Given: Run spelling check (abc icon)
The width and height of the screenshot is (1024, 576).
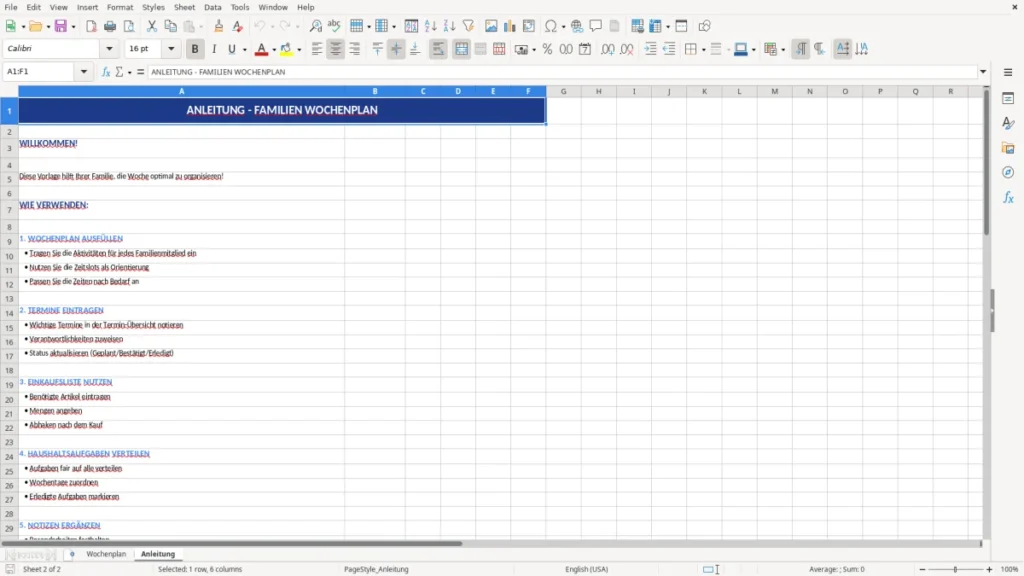Looking at the screenshot, I should (334, 26).
